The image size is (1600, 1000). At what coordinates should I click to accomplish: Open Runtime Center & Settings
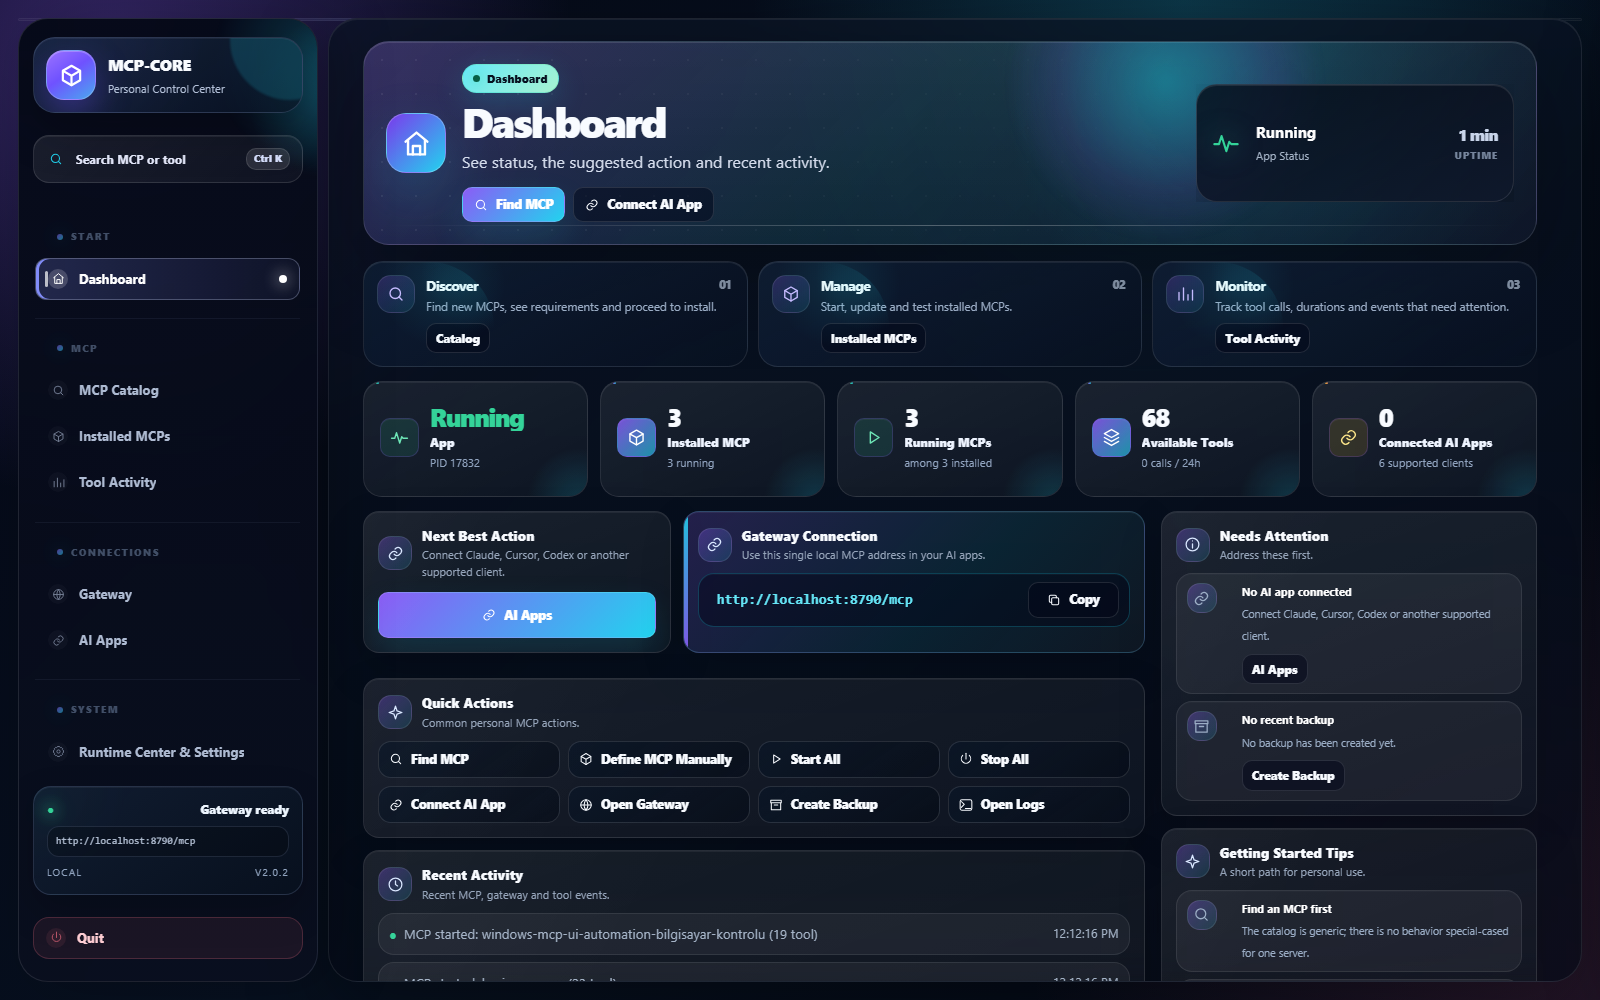pyautogui.click(x=168, y=752)
